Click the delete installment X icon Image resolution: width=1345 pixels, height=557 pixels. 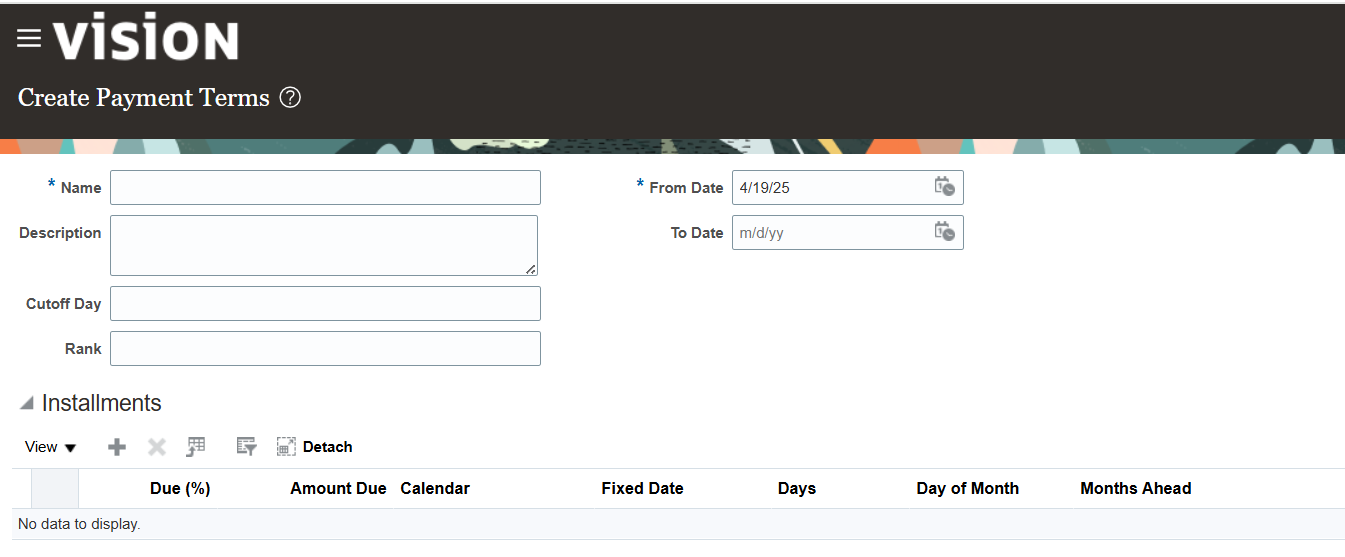click(157, 447)
